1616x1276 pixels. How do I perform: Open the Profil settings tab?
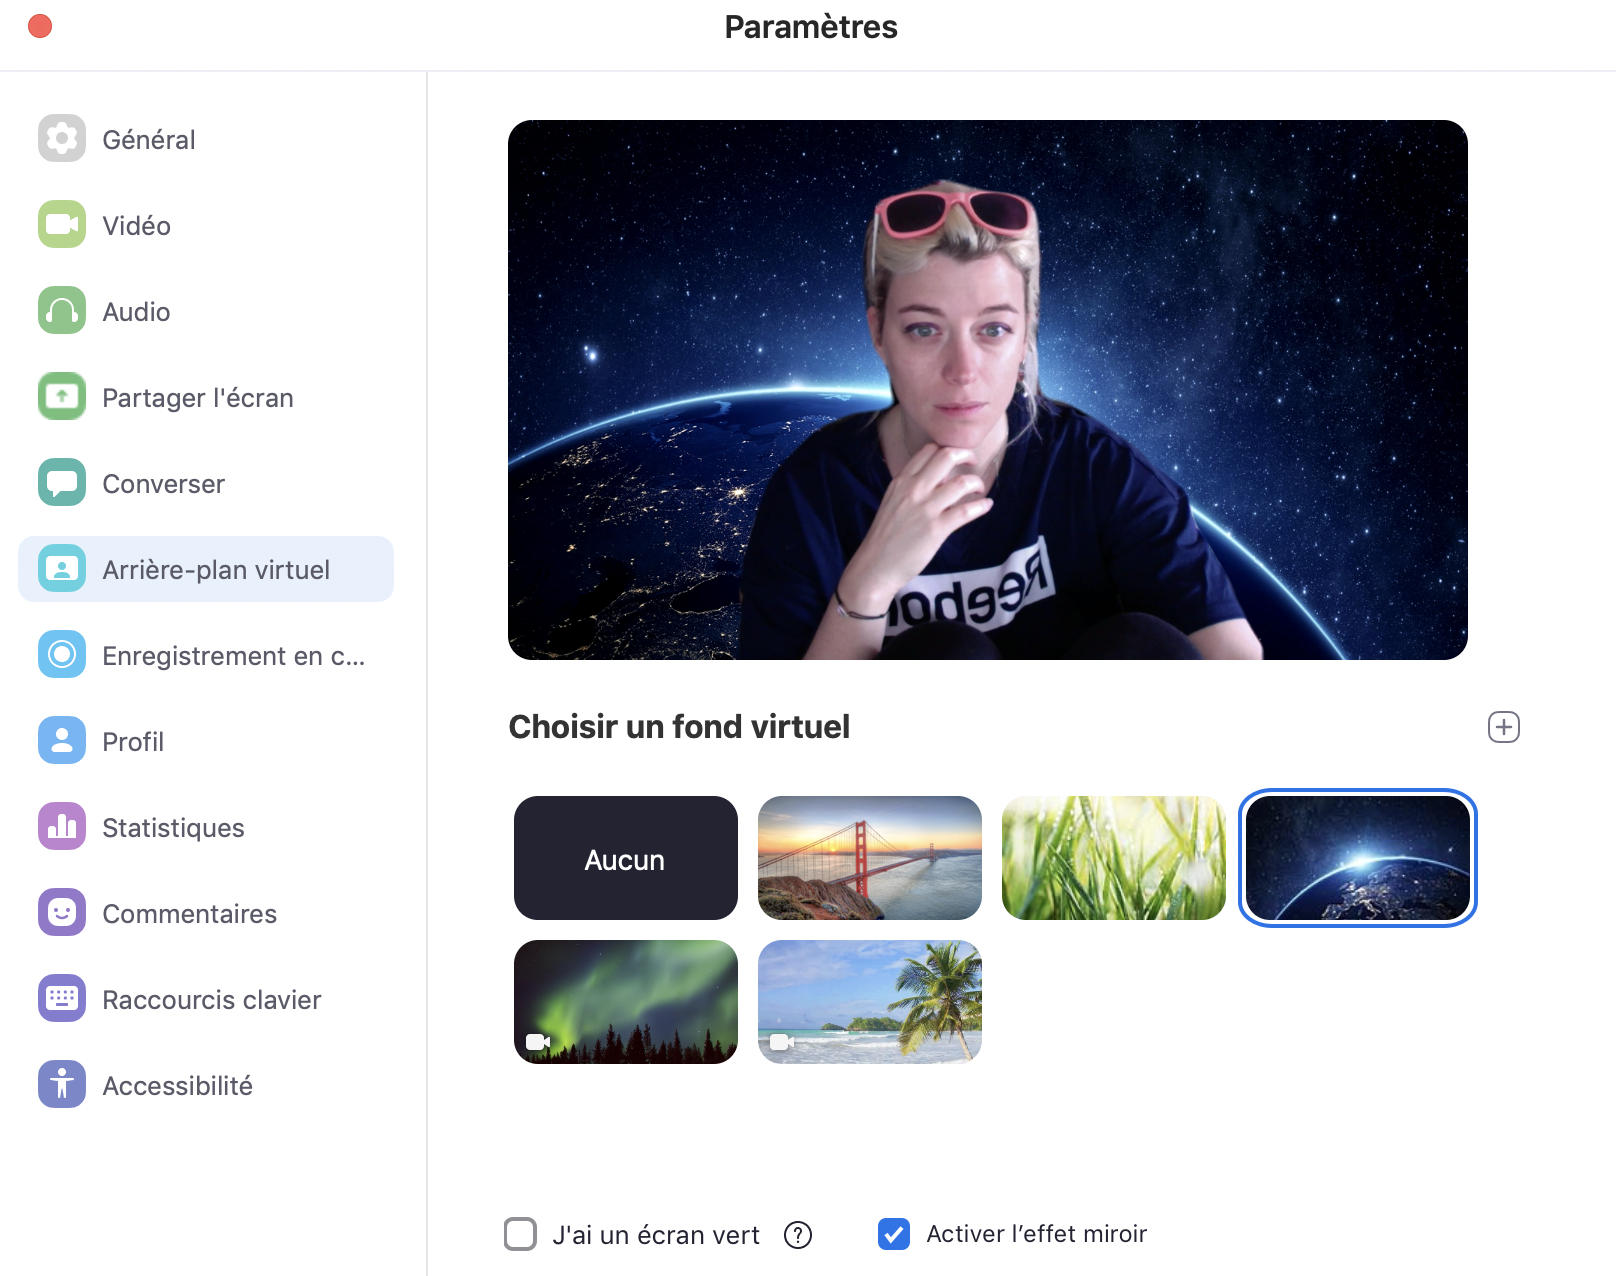[132, 741]
